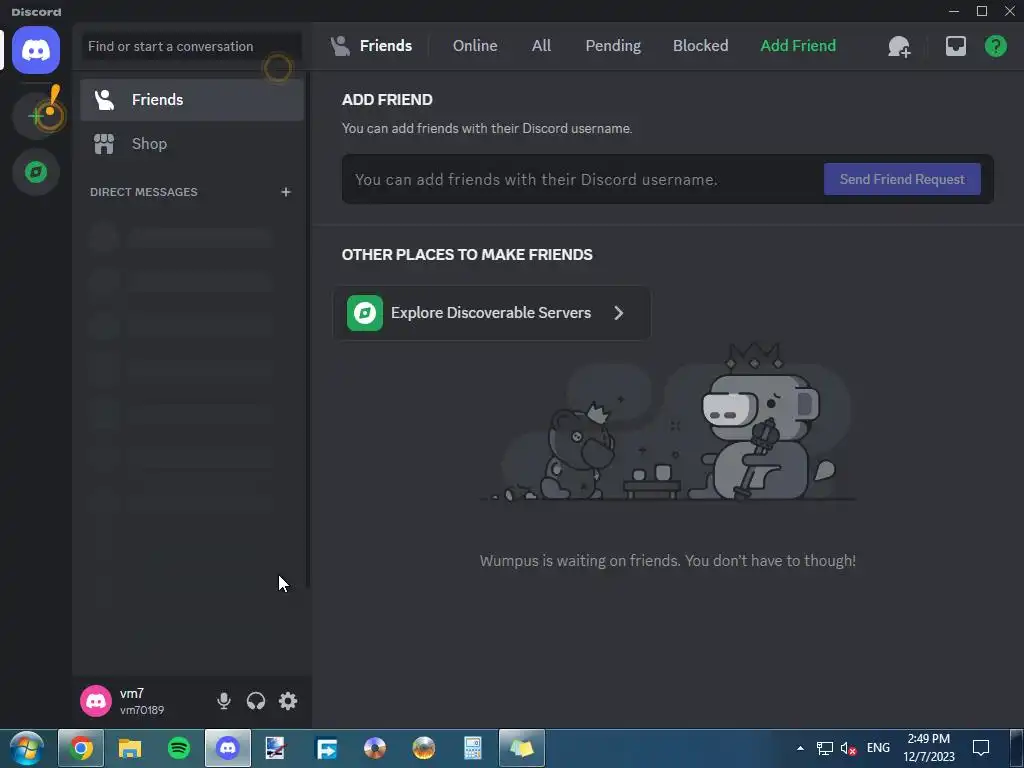Screen dimensions: 1024x768
Task: Open the Help question mark icon
Action: click(x=995, y=46)
